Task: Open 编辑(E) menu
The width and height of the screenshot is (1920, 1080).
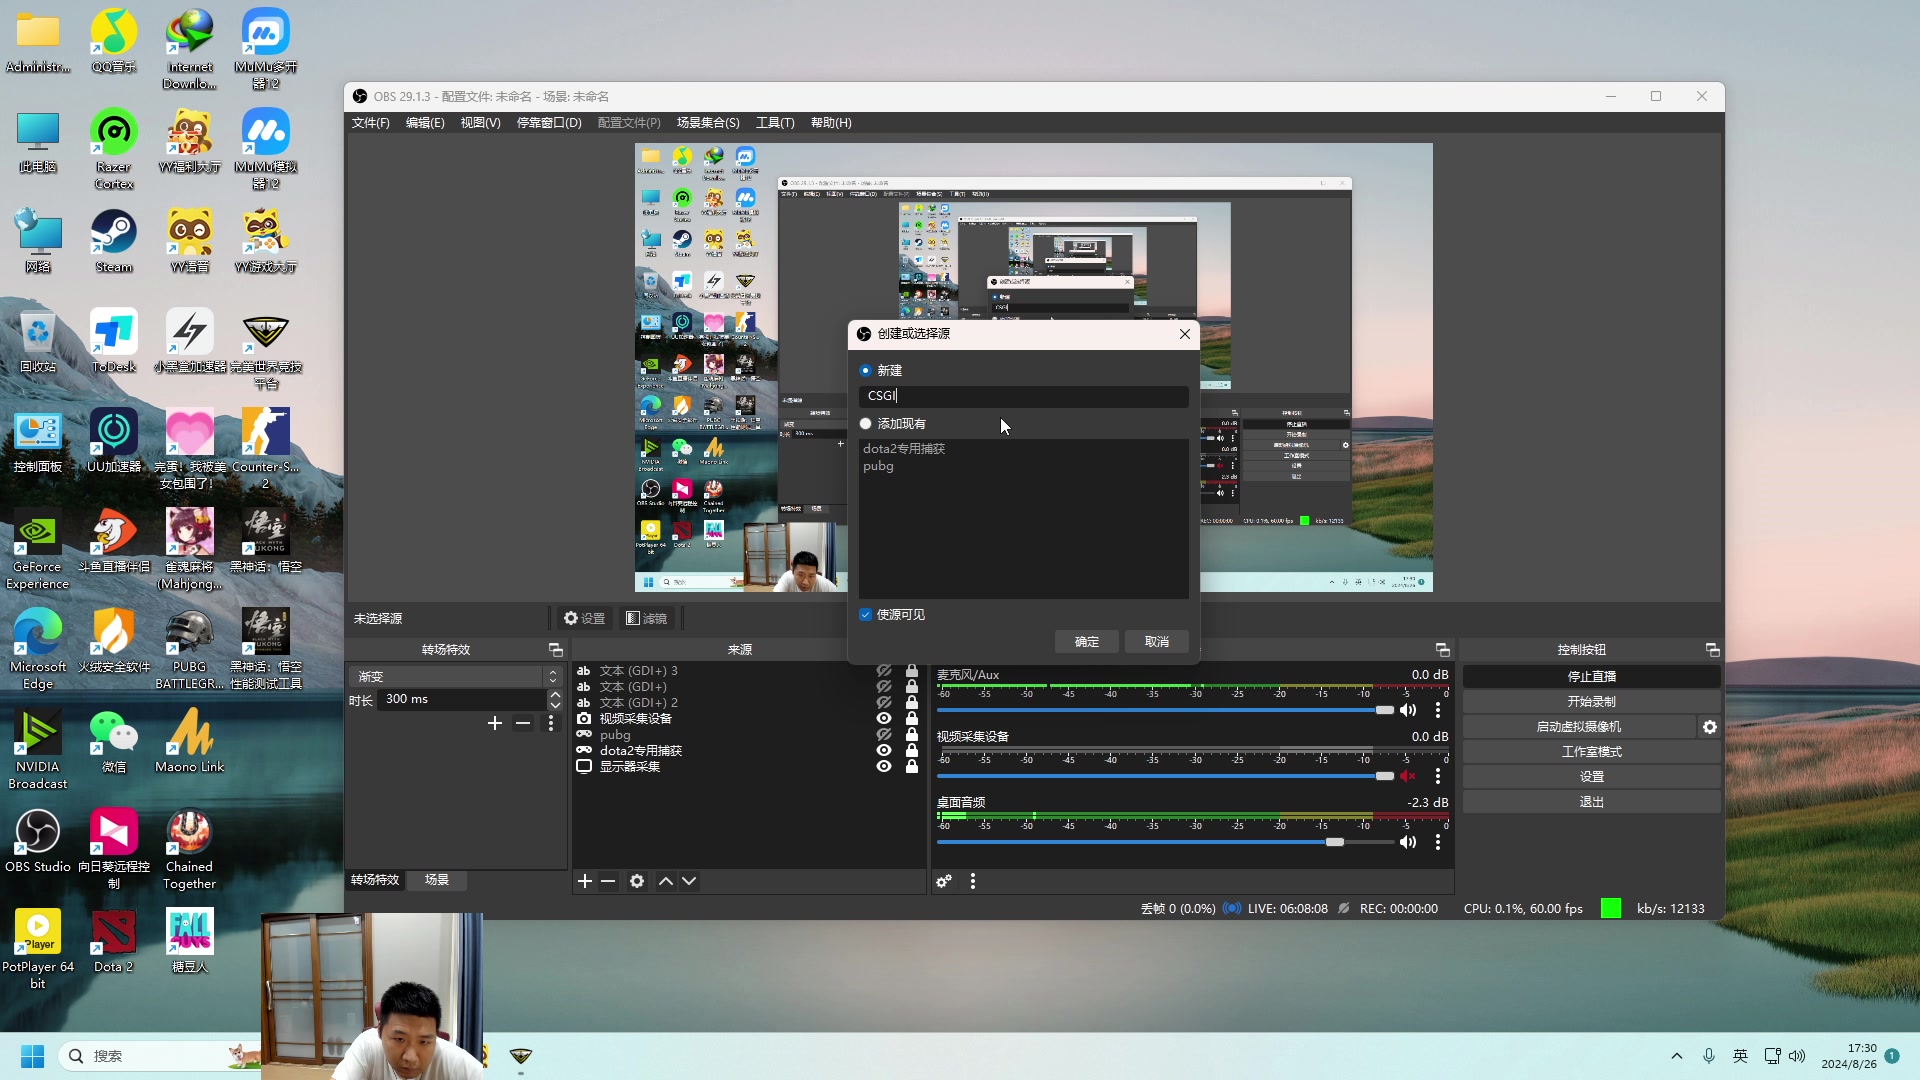Action: (425, 123)
